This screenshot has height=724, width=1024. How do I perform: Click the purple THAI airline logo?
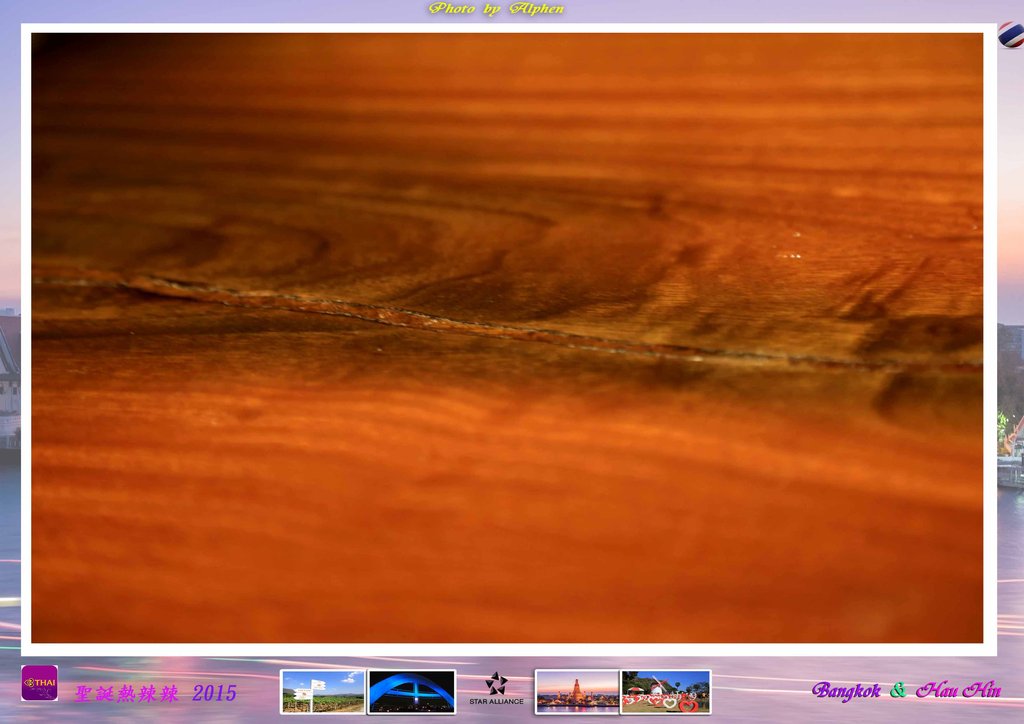(x=39, y=683)
